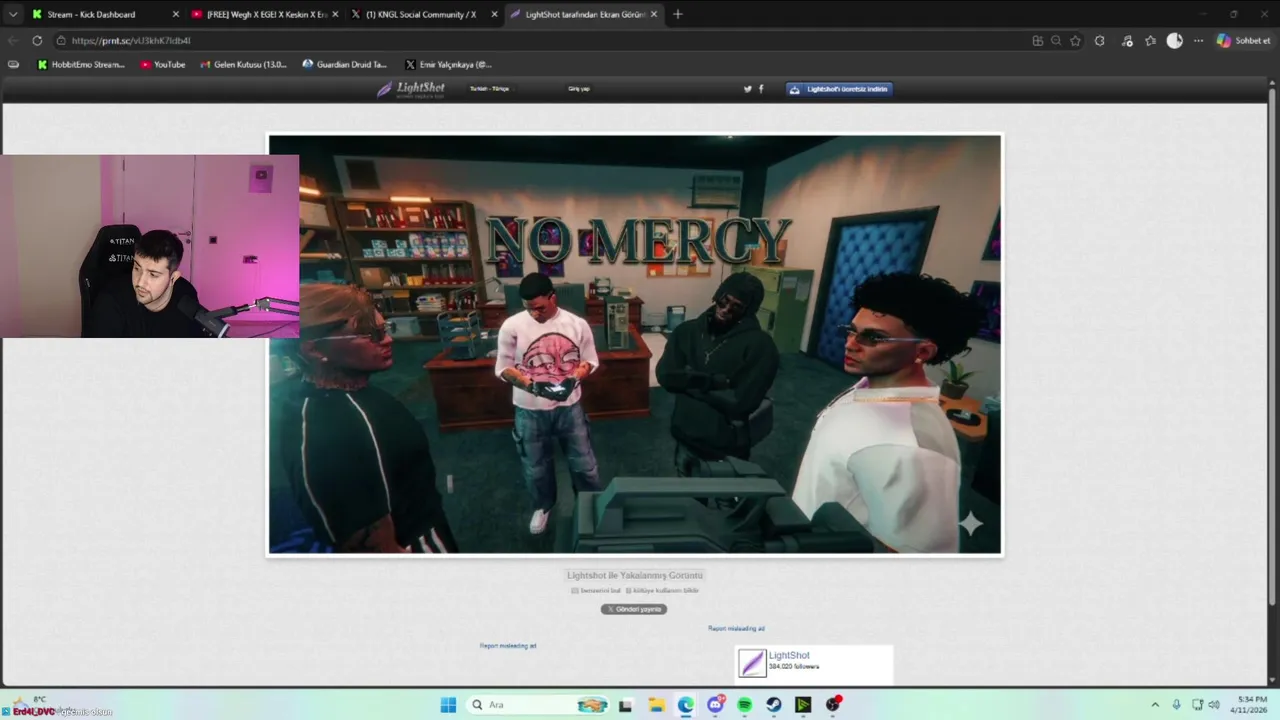
Task: Open Discord from taskbar
Action: [x=715, y=705]
